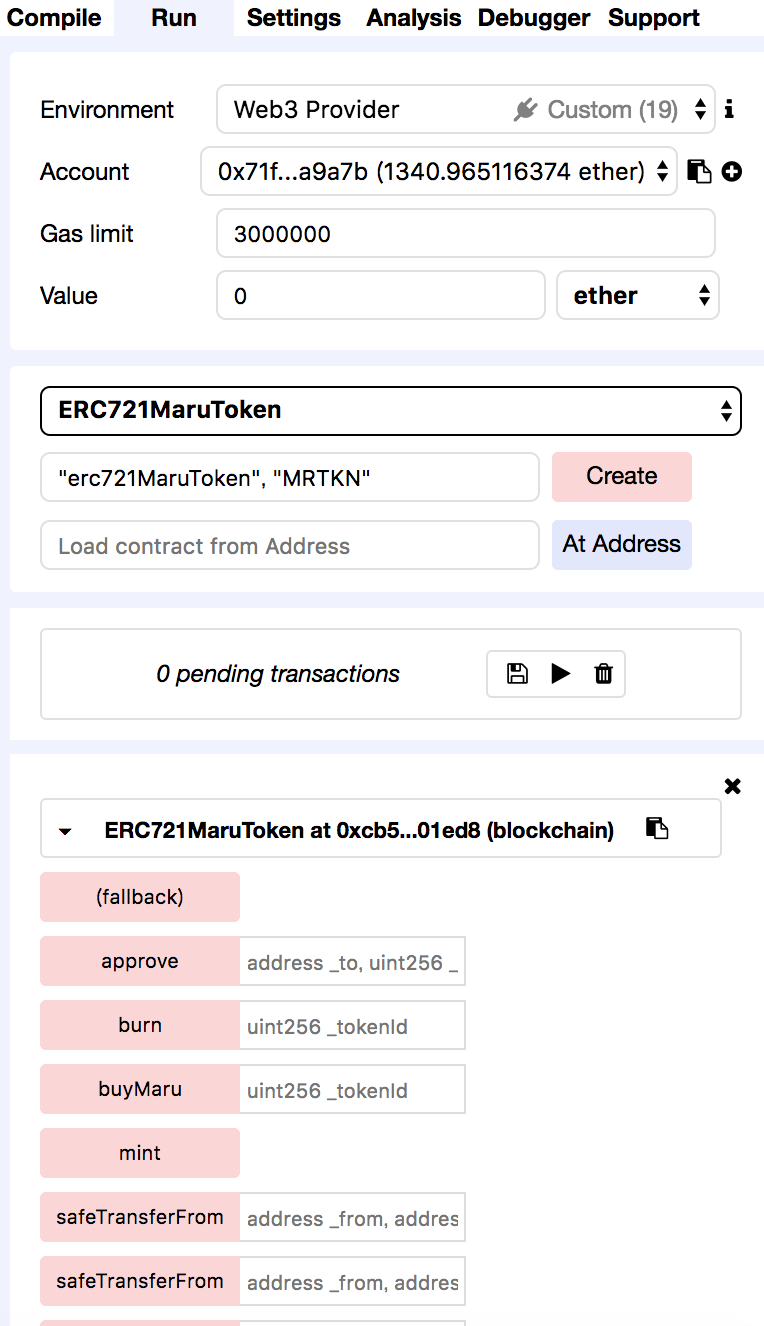Collapse the ERC721MaruToken instance caret
The image size is (764, 1326).
point(66,831)
